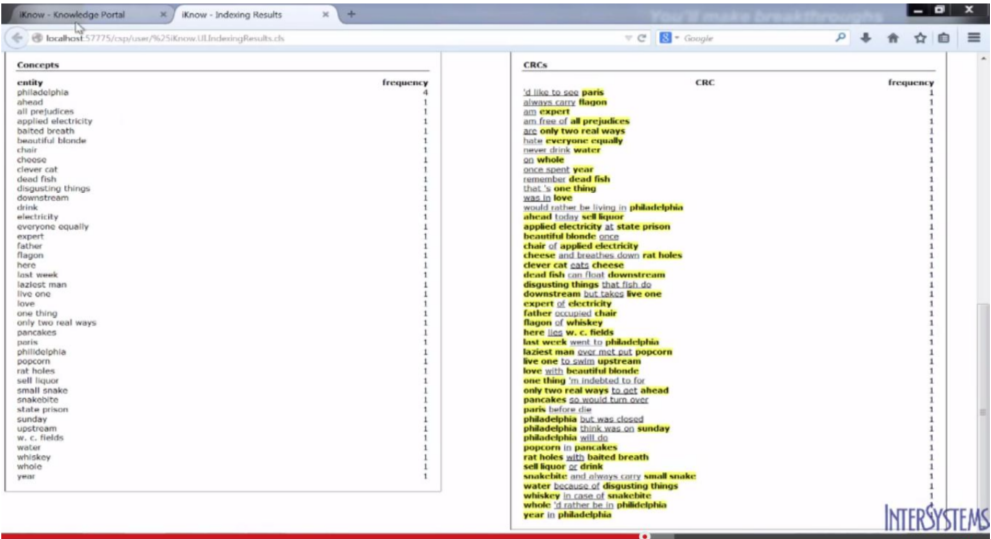
Task: Click the 'CRC' column header
Action: (705, 82)
